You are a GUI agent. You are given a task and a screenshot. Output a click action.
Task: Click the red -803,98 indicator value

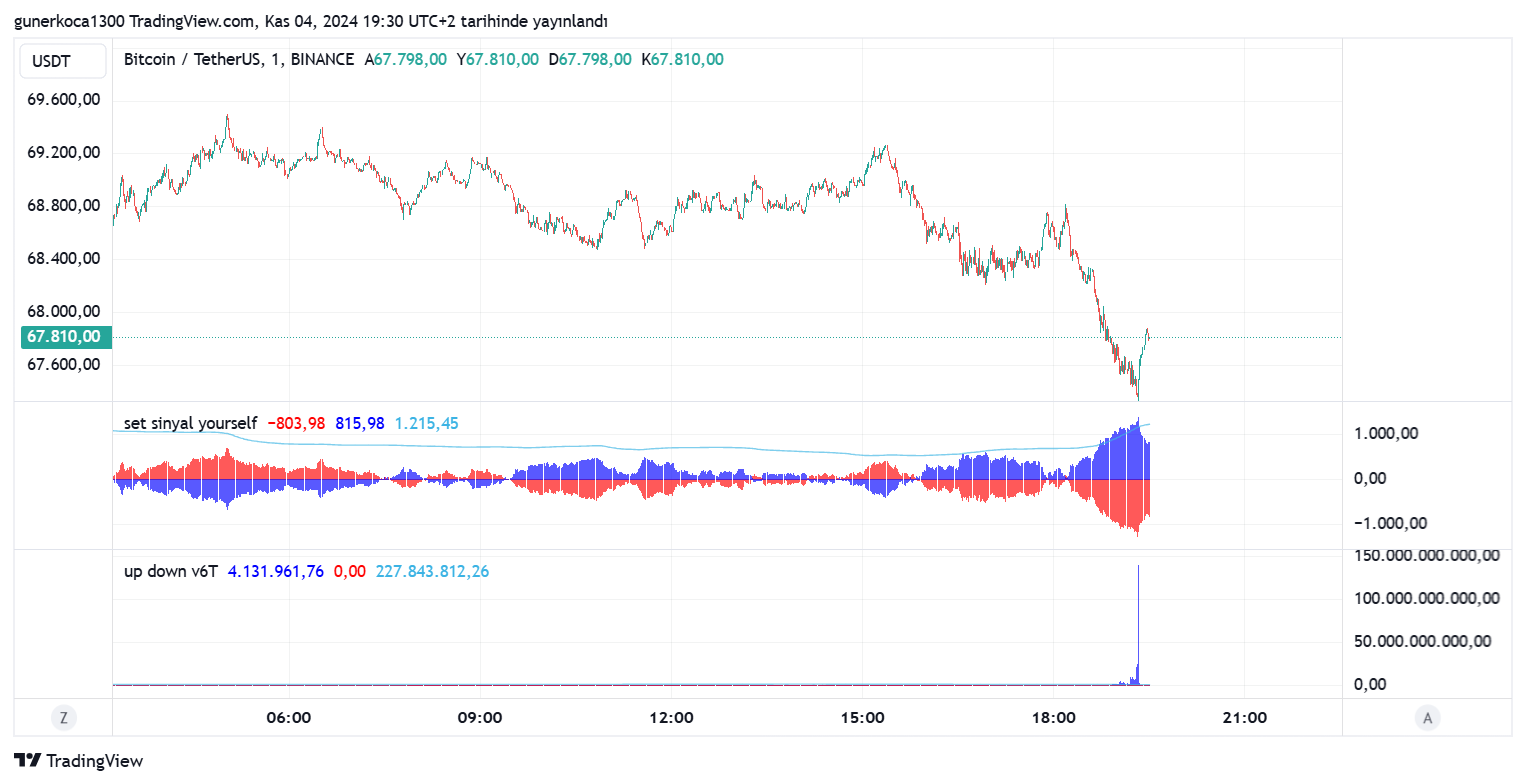296,423
